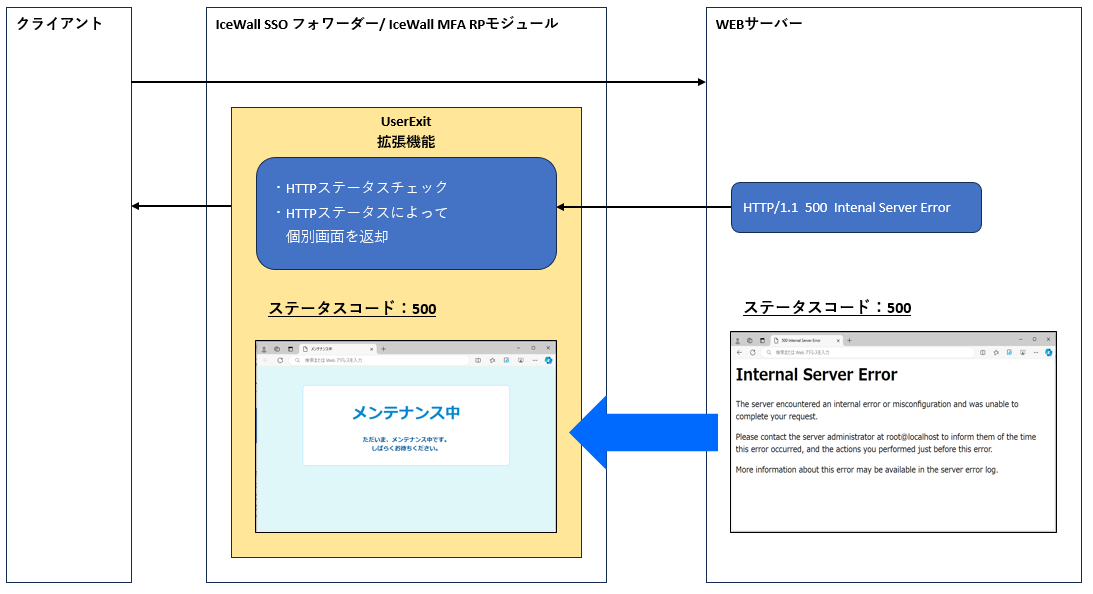Minimize the Internal Server Error browser window
Image resolution: width=1093 pixels, height=594 pixels.
1021,340
